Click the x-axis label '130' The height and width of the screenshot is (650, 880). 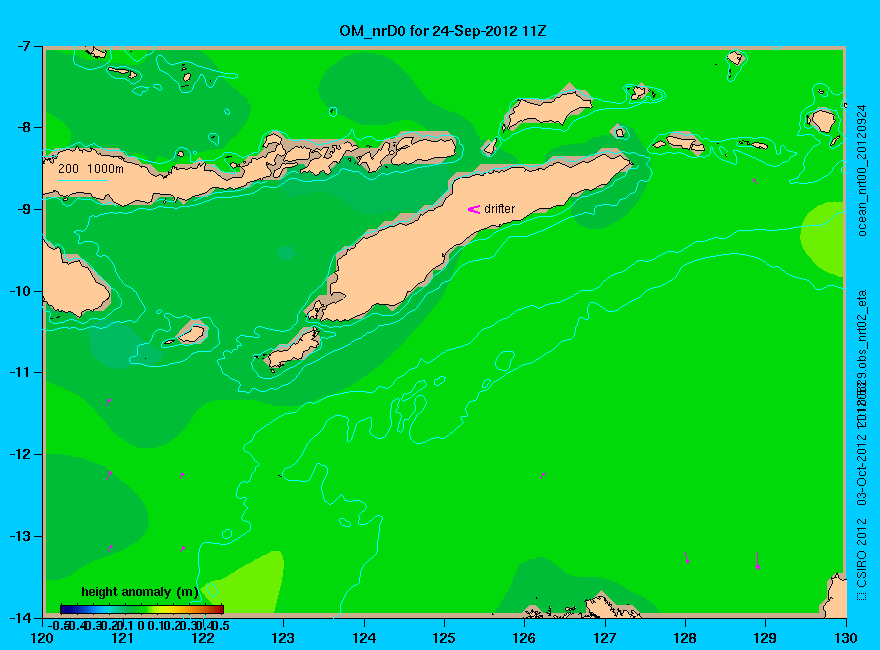[x=846, y=638]
